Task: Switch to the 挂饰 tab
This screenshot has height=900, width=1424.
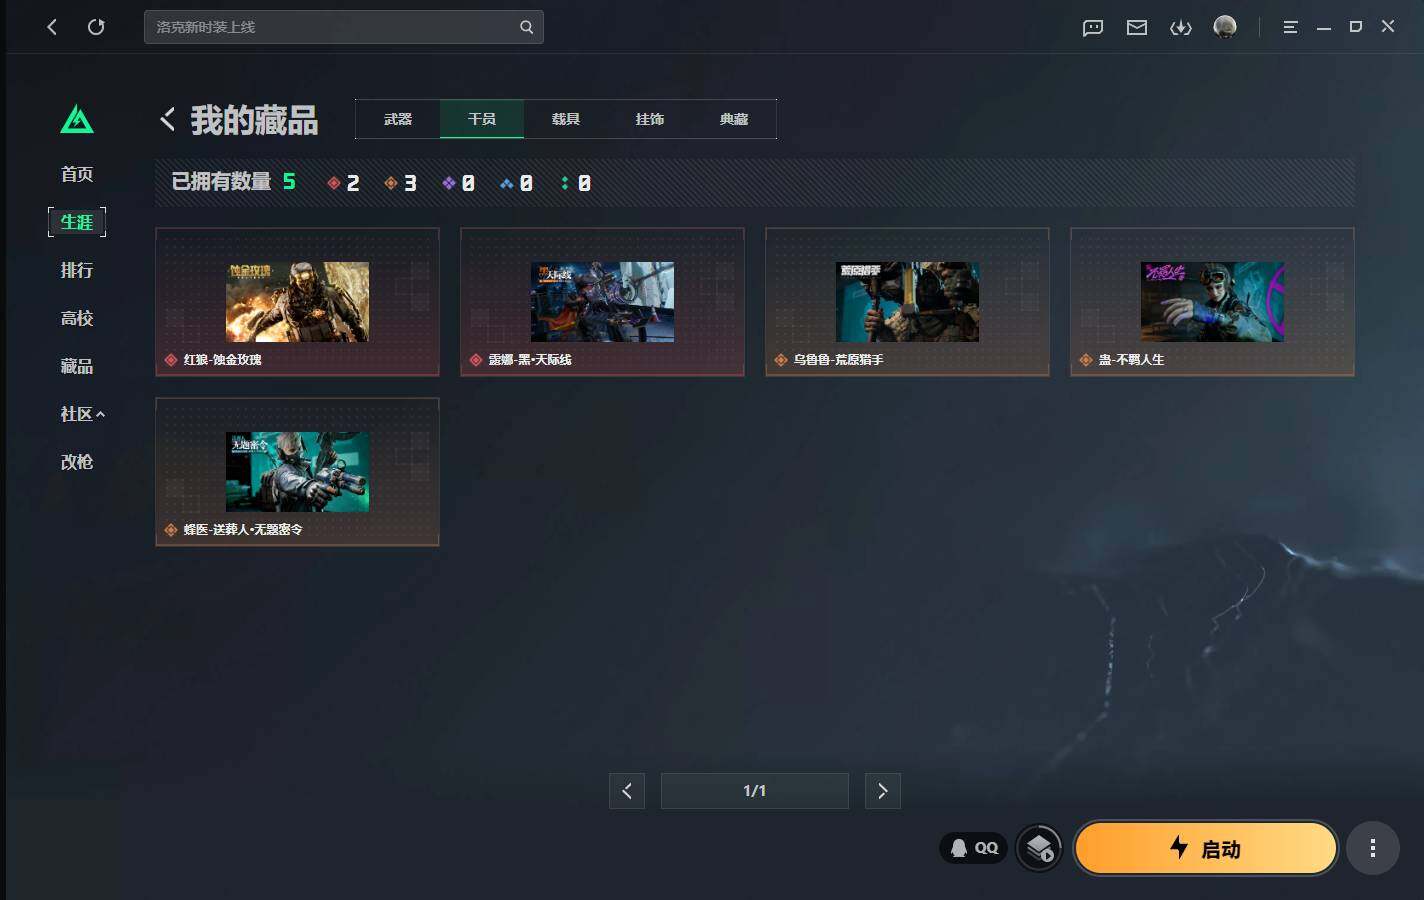Action: click(x=650, y=119)
